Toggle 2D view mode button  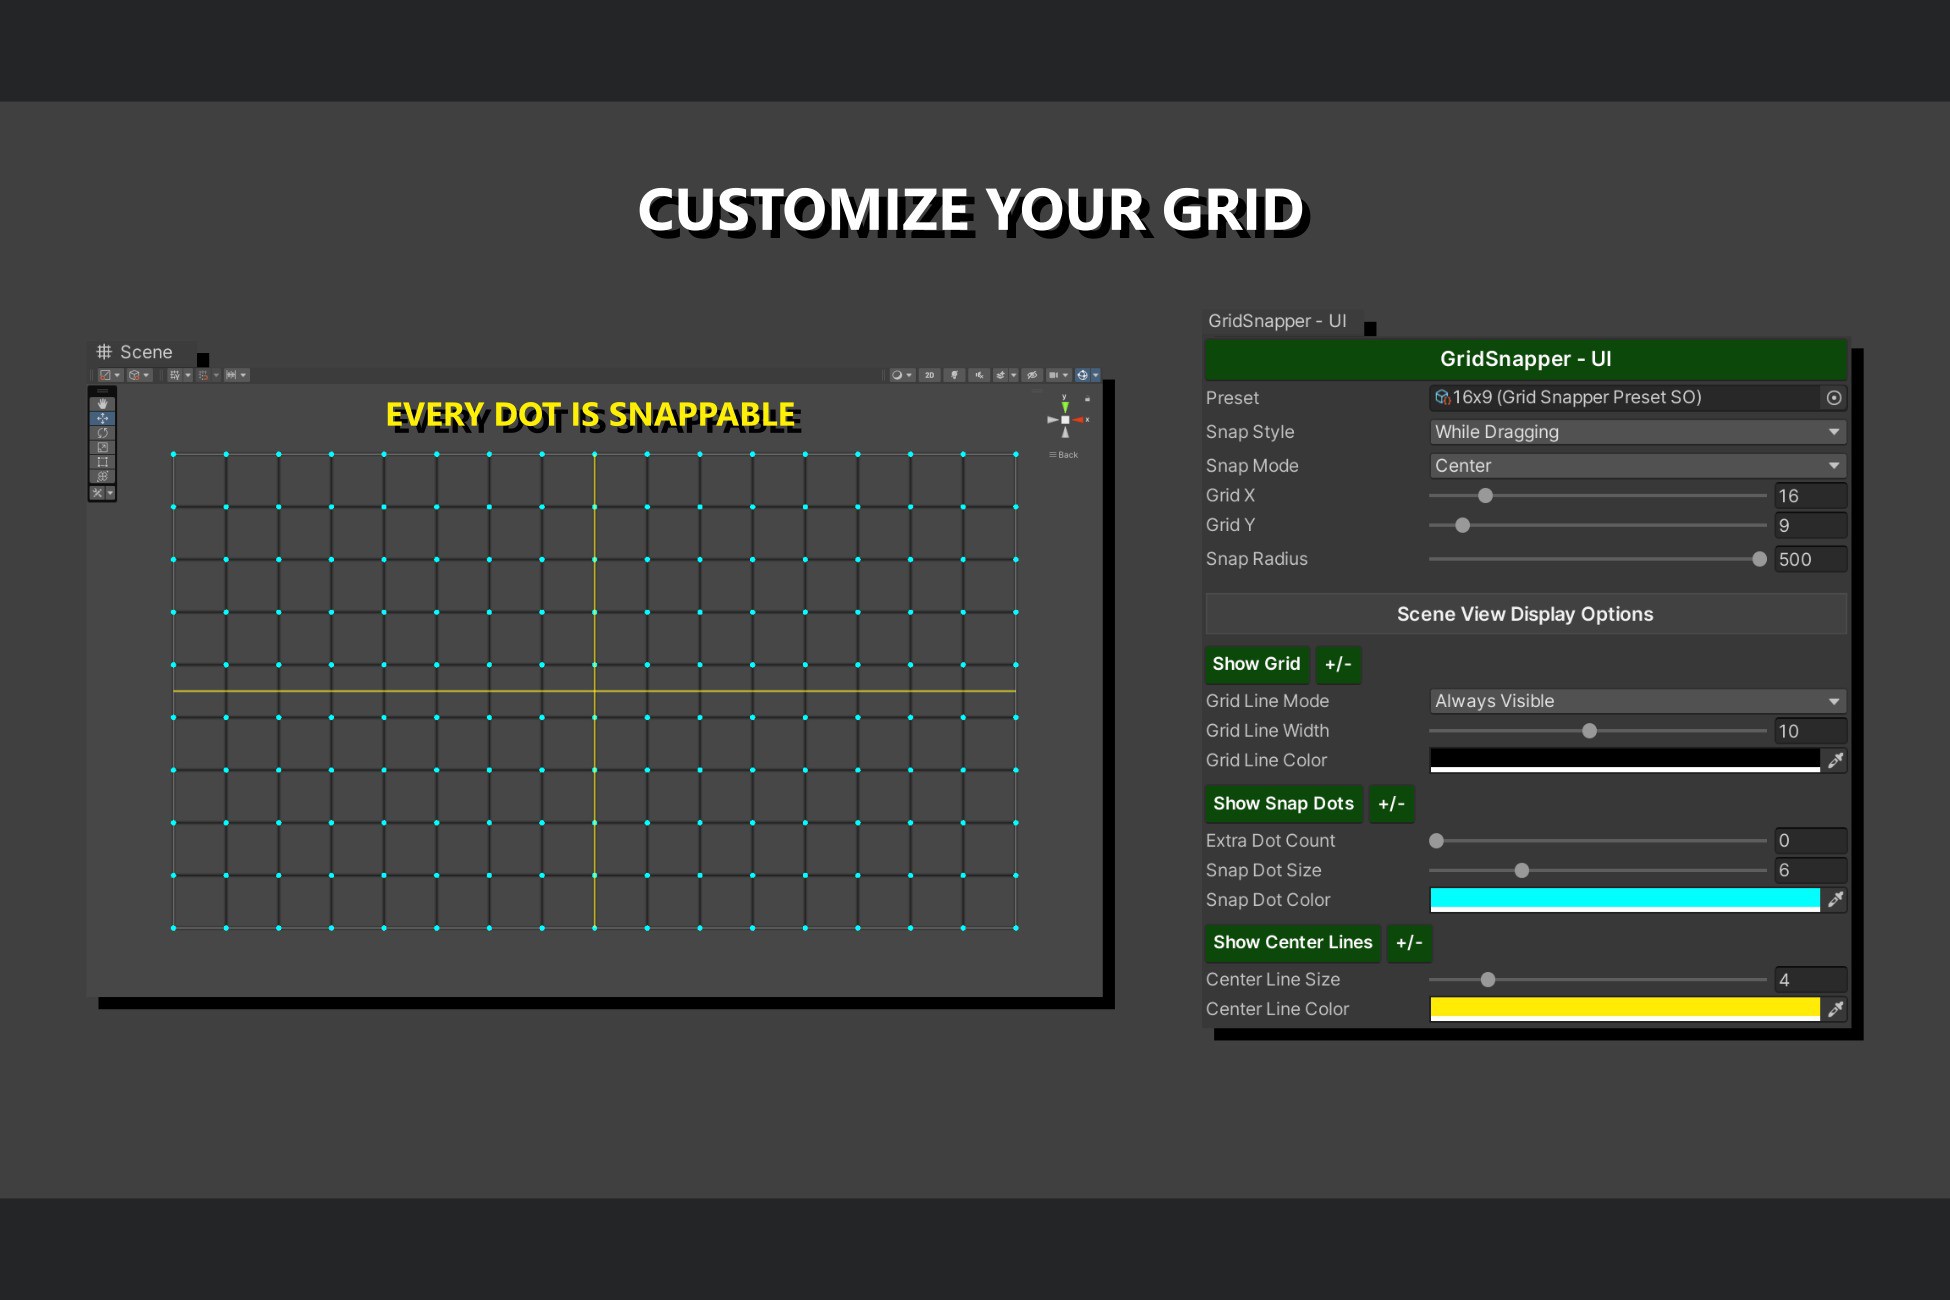[x=929, y=375]
